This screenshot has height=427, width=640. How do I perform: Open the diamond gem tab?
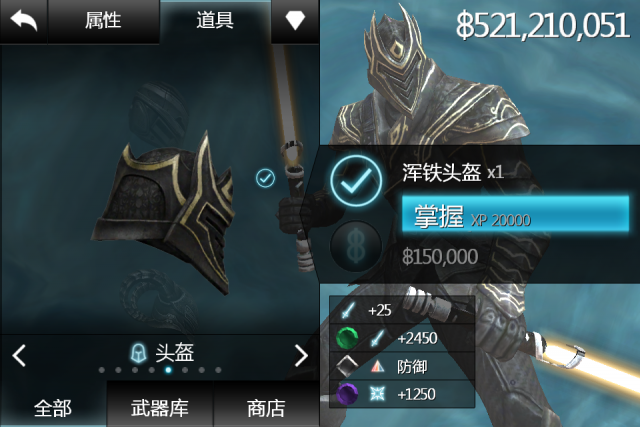[x=295, y=20]
